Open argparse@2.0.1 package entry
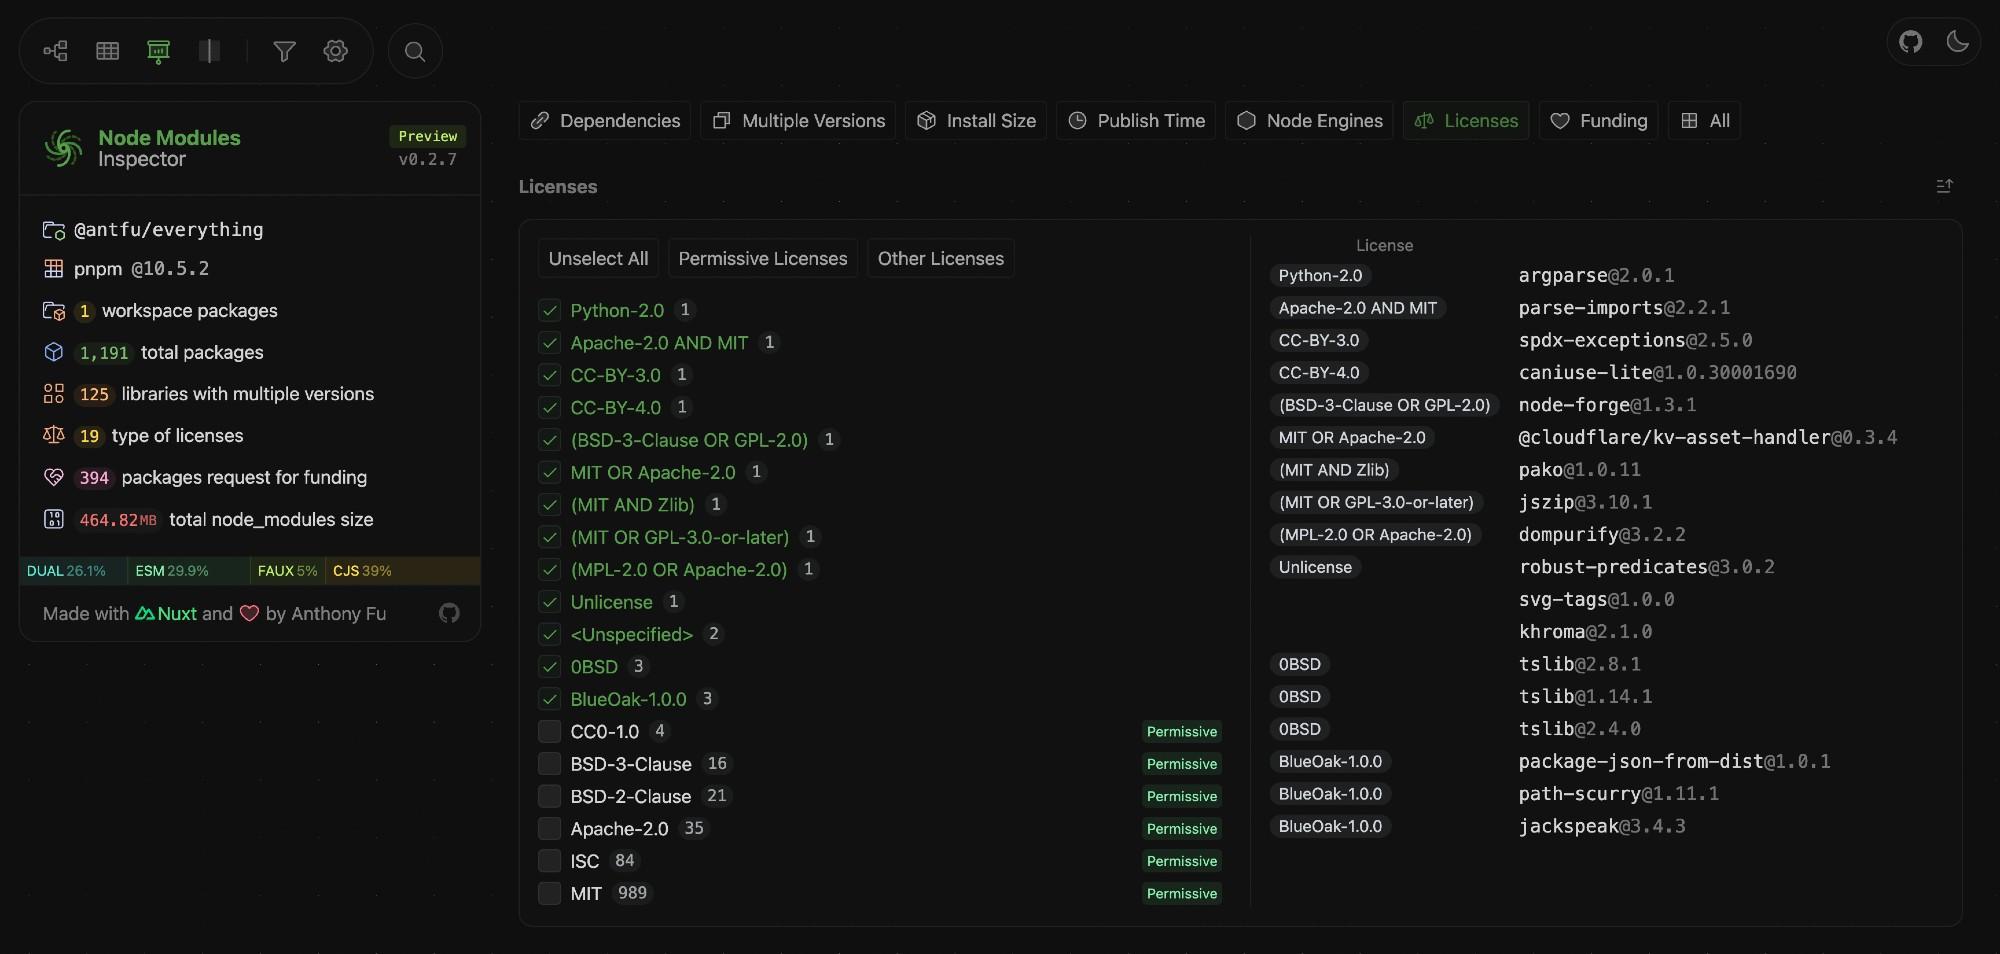Screen dimensions: 2000x954 (x=1596, y=275)
